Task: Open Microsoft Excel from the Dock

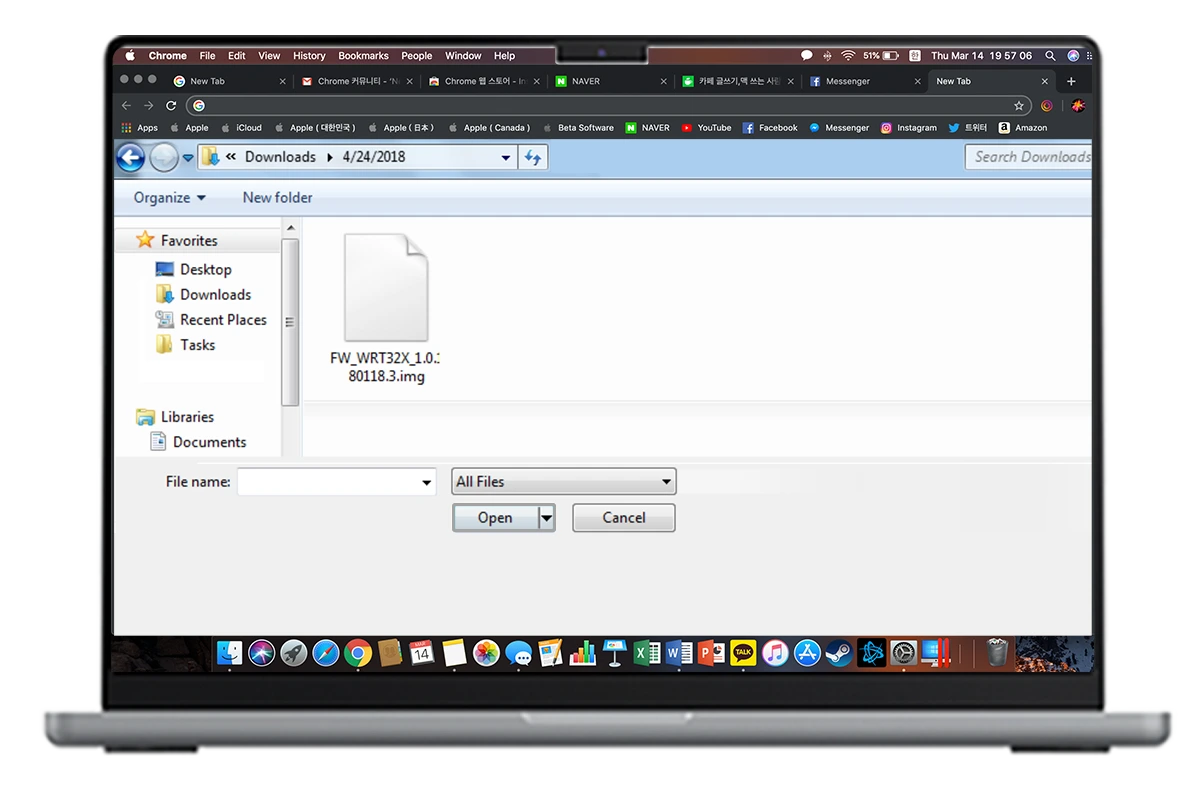Action: coord(644,653)
